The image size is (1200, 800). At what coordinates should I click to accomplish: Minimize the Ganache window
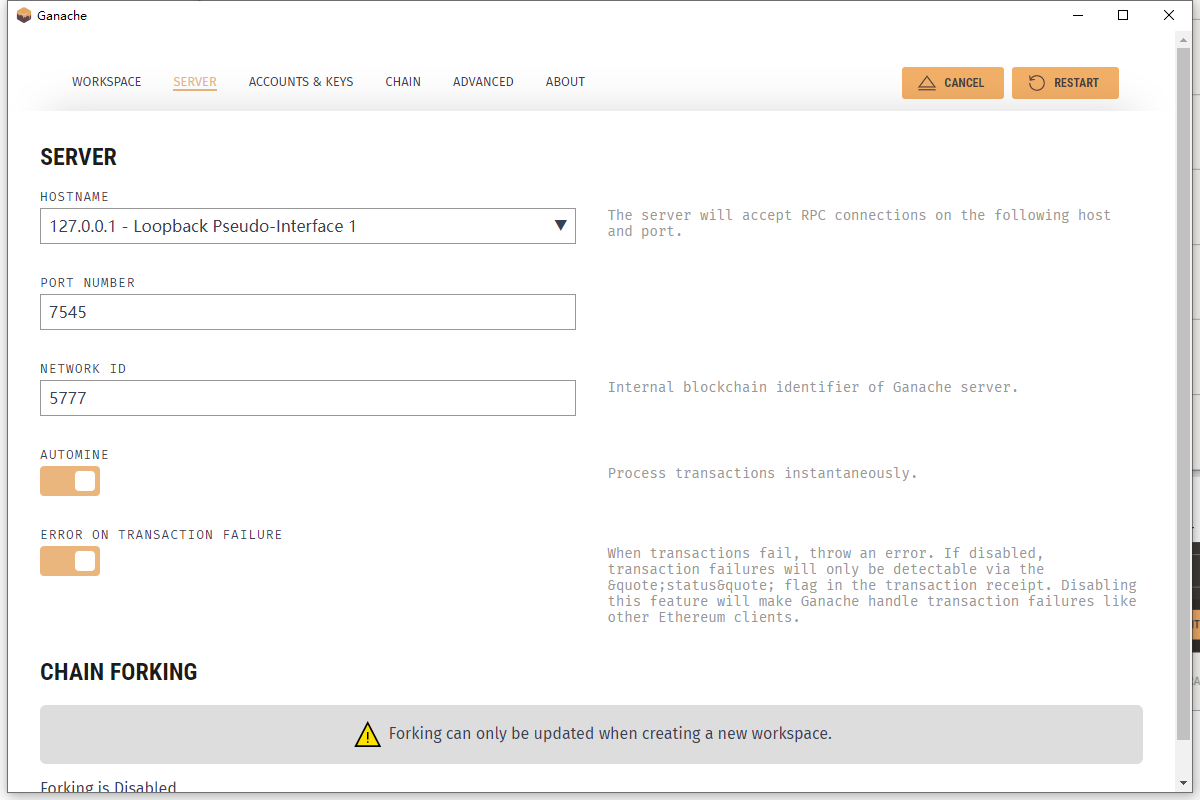click(1078, 15)
